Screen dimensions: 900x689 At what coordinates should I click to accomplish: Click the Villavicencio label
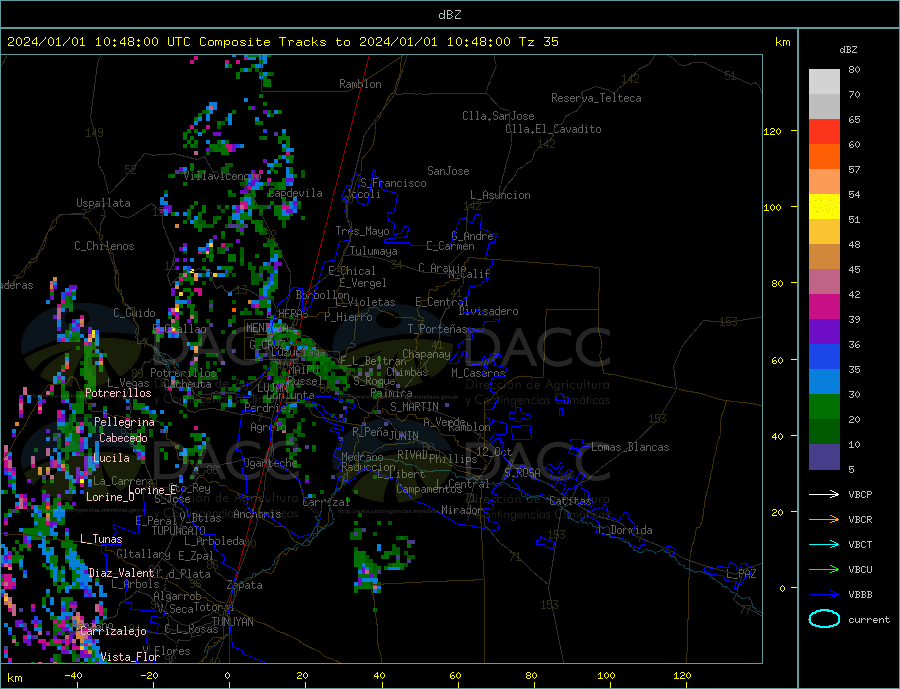click(x=222, y=176)
